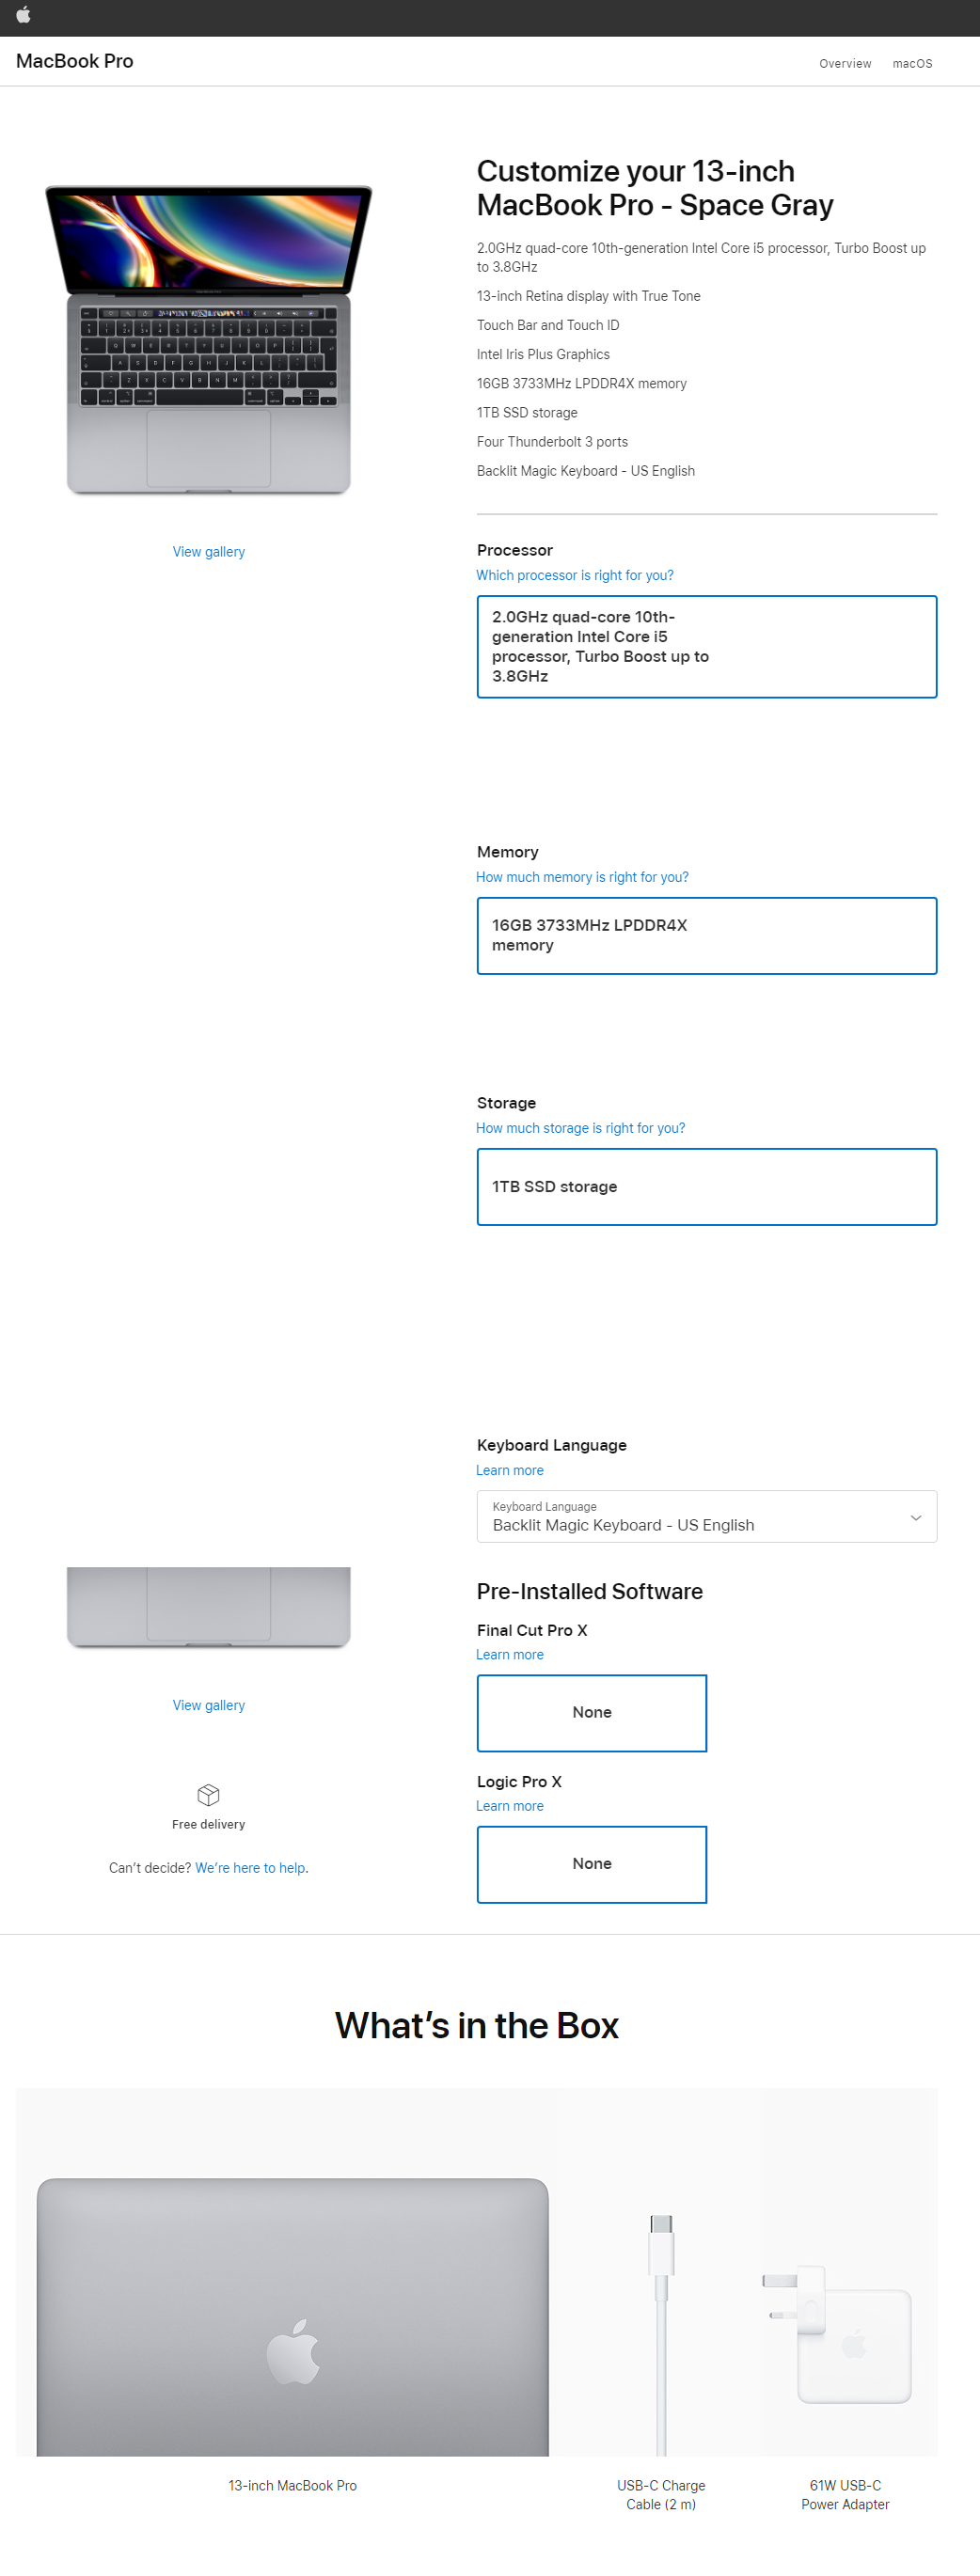Open View gallery below top MacBook image
This screenshot has width=980, height=2576.
(x=208, y=552)
